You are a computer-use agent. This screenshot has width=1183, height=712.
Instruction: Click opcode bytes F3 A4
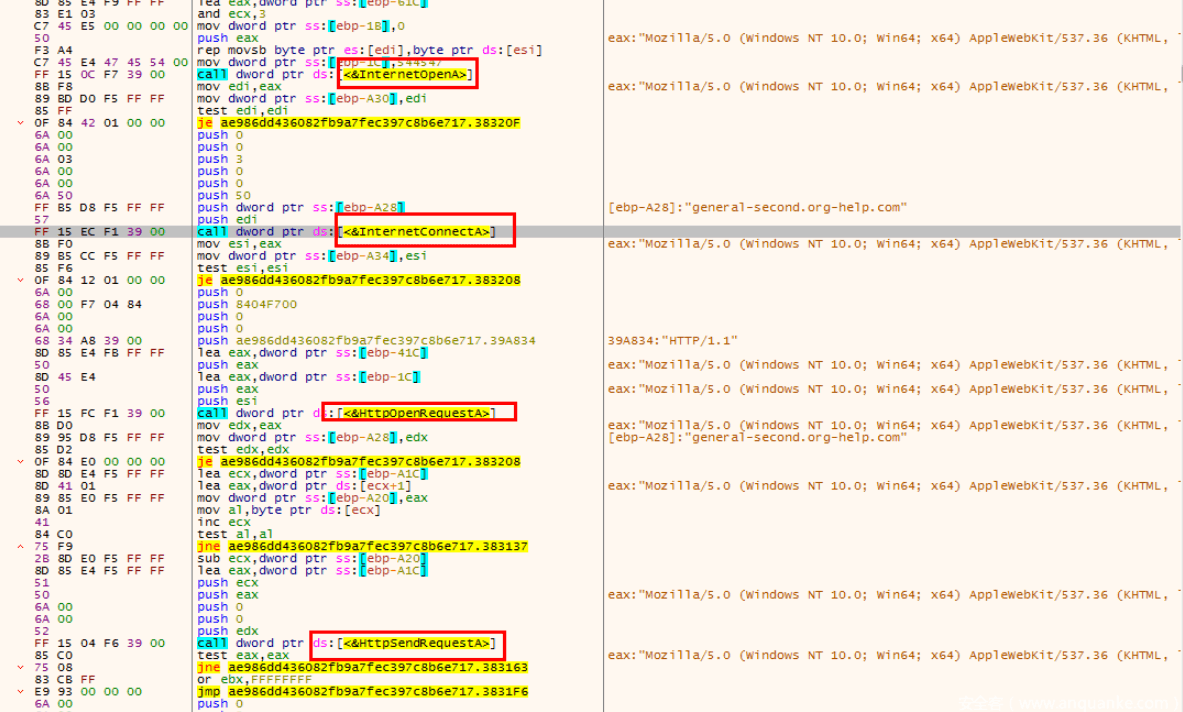click(54, 50)
